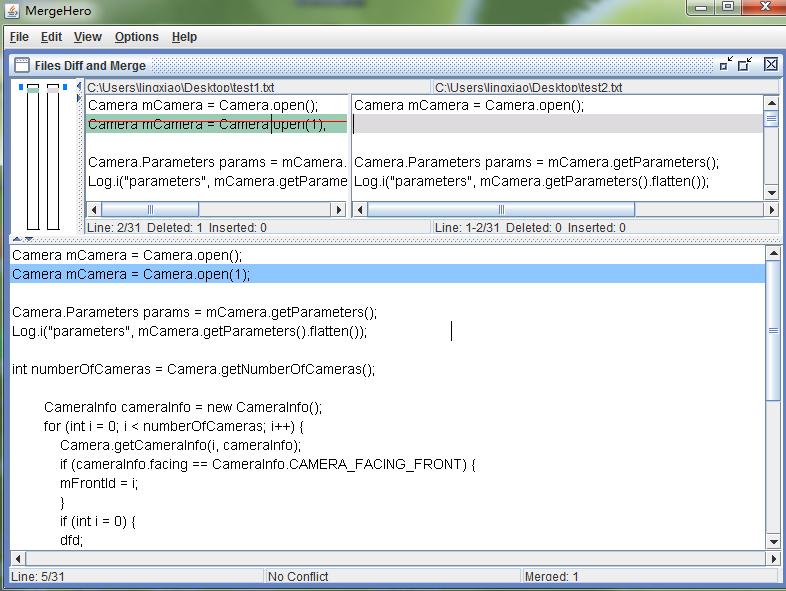Open the Options menu

click(x=136, y=37)
